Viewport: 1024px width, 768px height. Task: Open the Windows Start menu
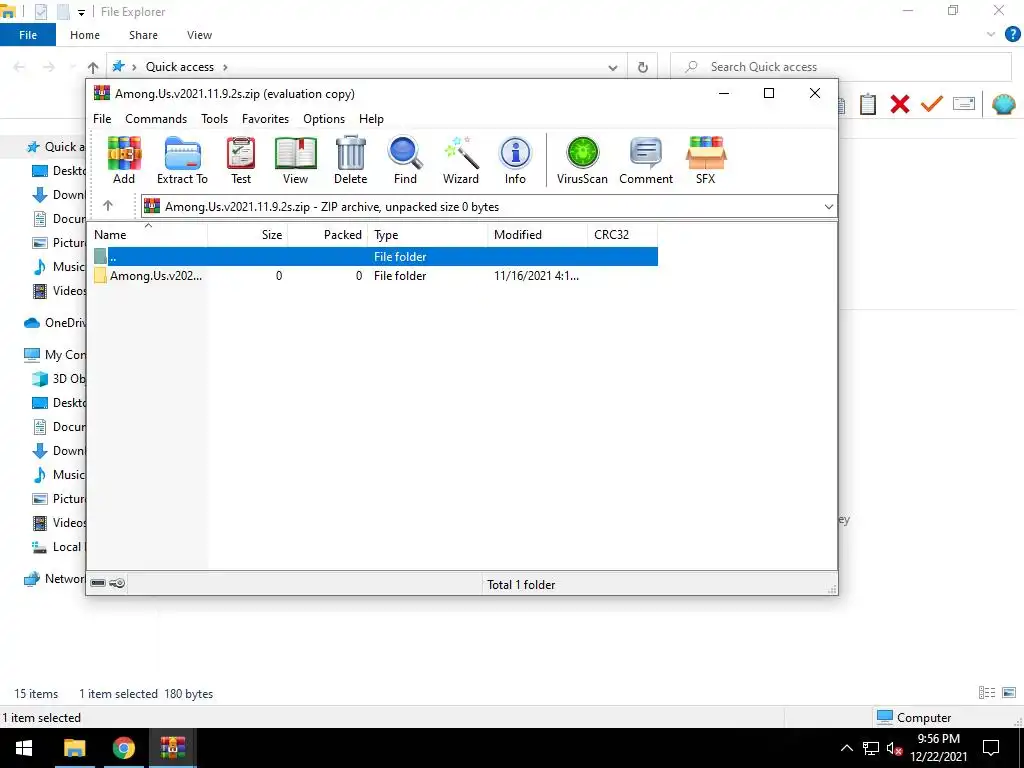[24, 748]
